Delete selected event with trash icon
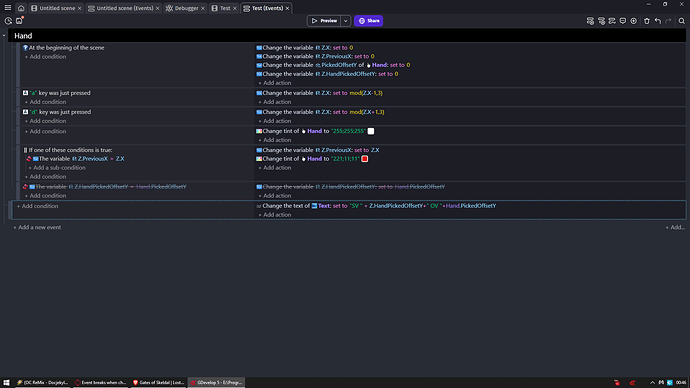 coord(646,21)
